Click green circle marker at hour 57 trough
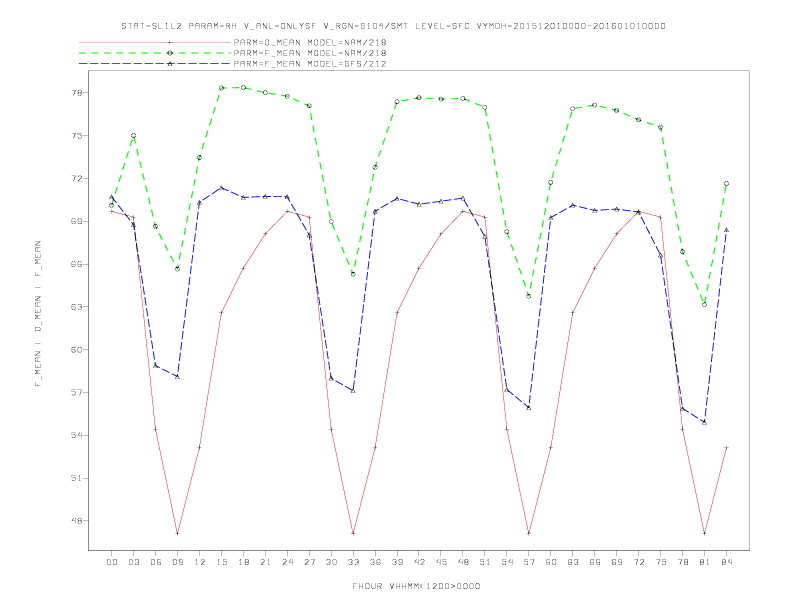Screen dimensions: 792x612 pyautogui.click(x=529, y=296)
